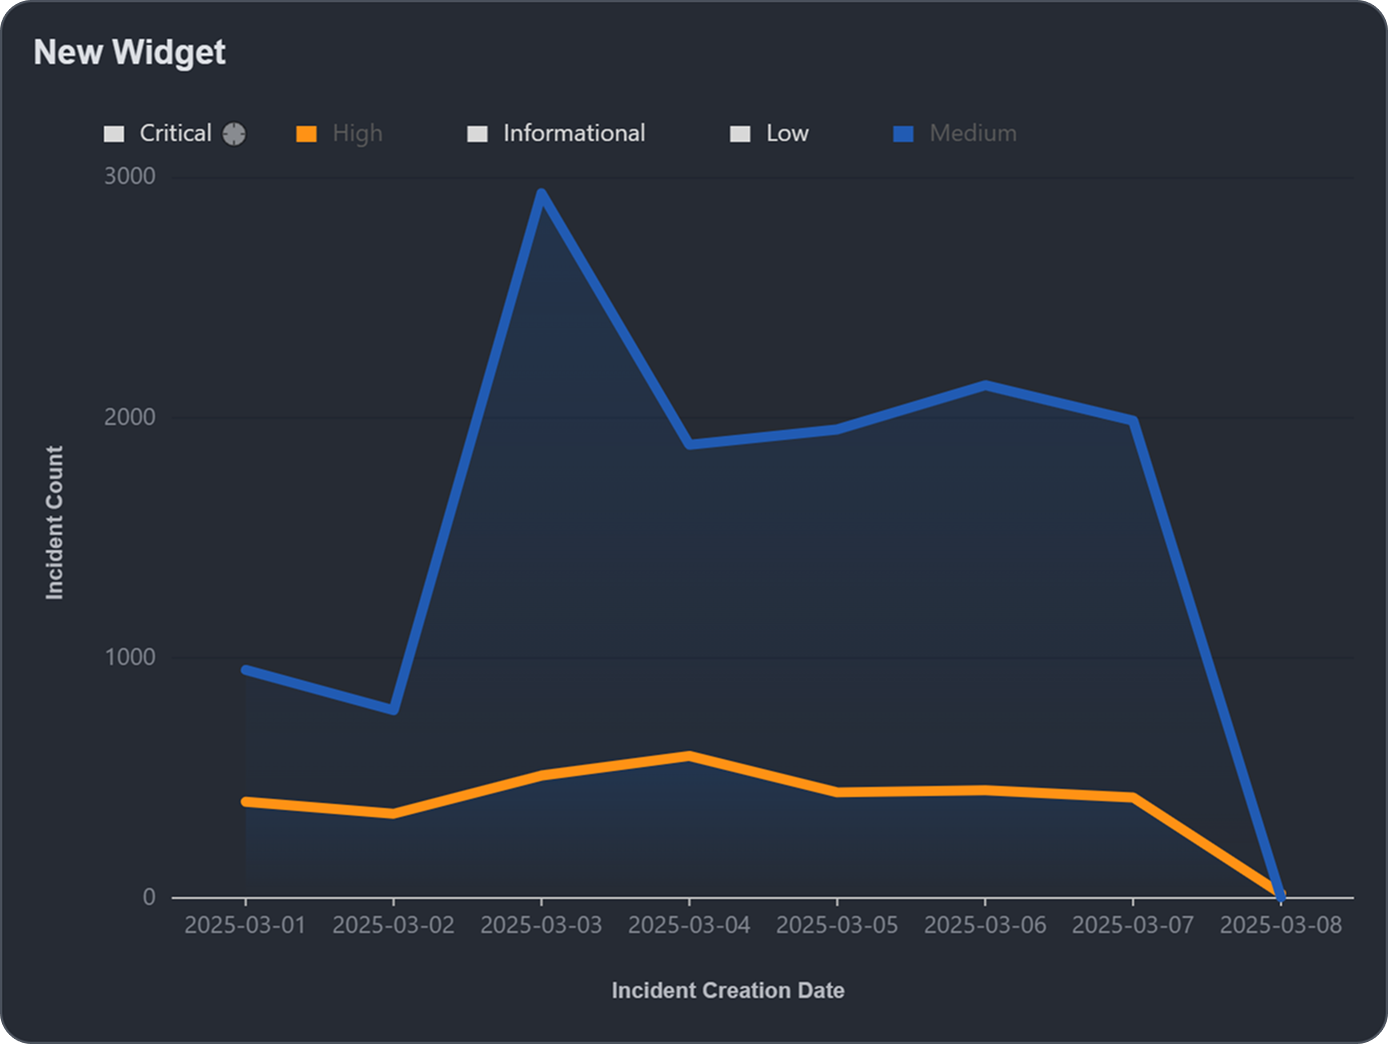Click the Medium data point on 2025-03-02
The height and width of the screenshot is (1044, 1388).
[393, 710]
